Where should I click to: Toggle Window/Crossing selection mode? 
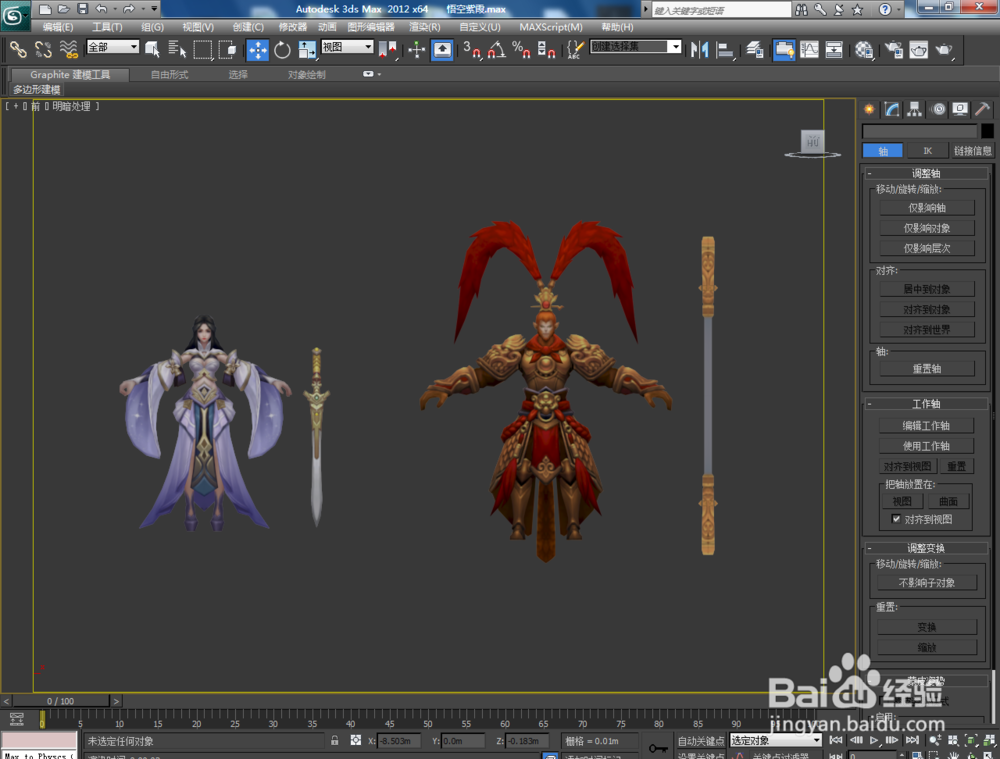[x=227, y=49]
